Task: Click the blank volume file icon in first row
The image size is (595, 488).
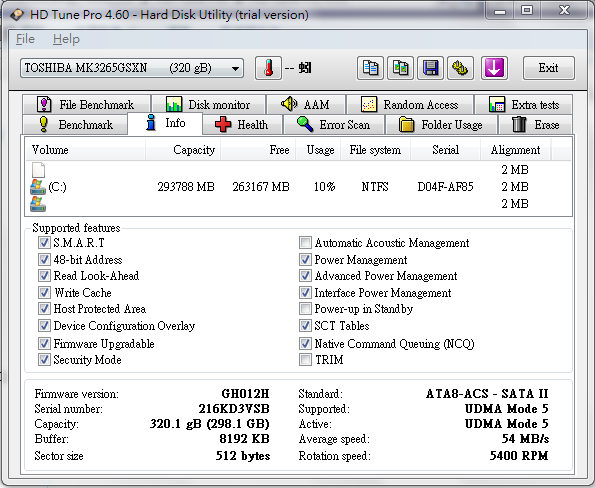Action: pos(38,170)
